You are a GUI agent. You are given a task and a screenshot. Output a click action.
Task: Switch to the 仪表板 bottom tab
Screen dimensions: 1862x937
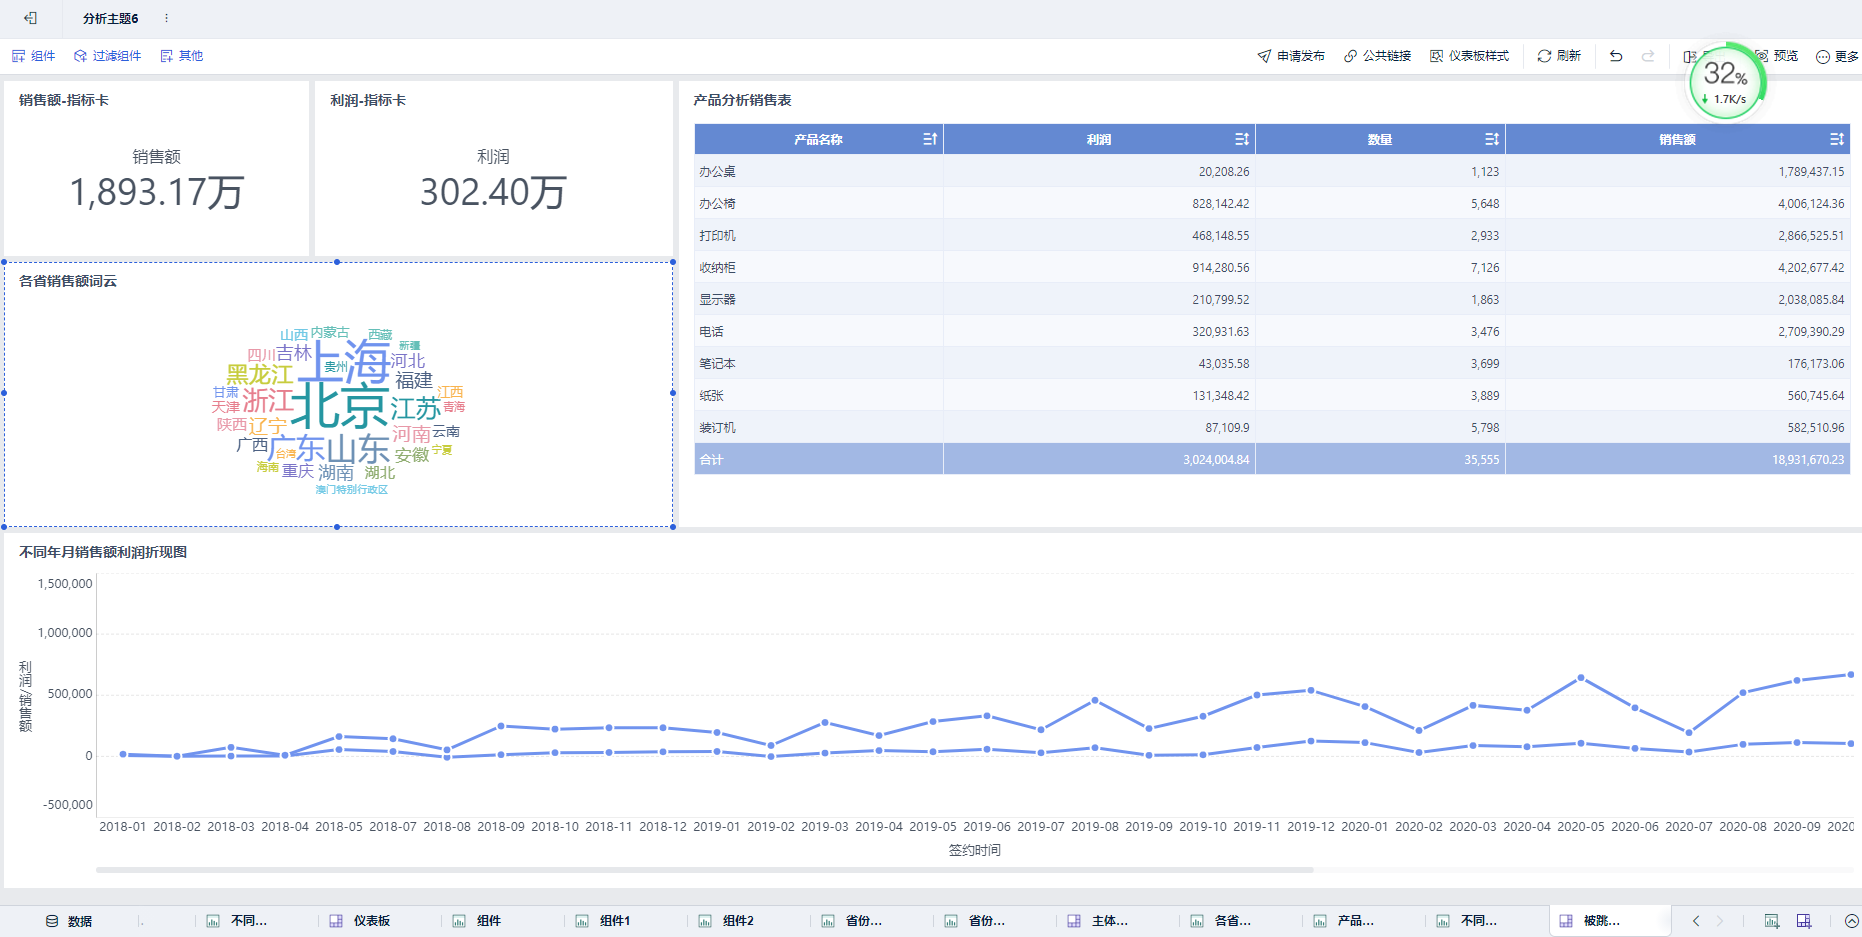point(361,921)
